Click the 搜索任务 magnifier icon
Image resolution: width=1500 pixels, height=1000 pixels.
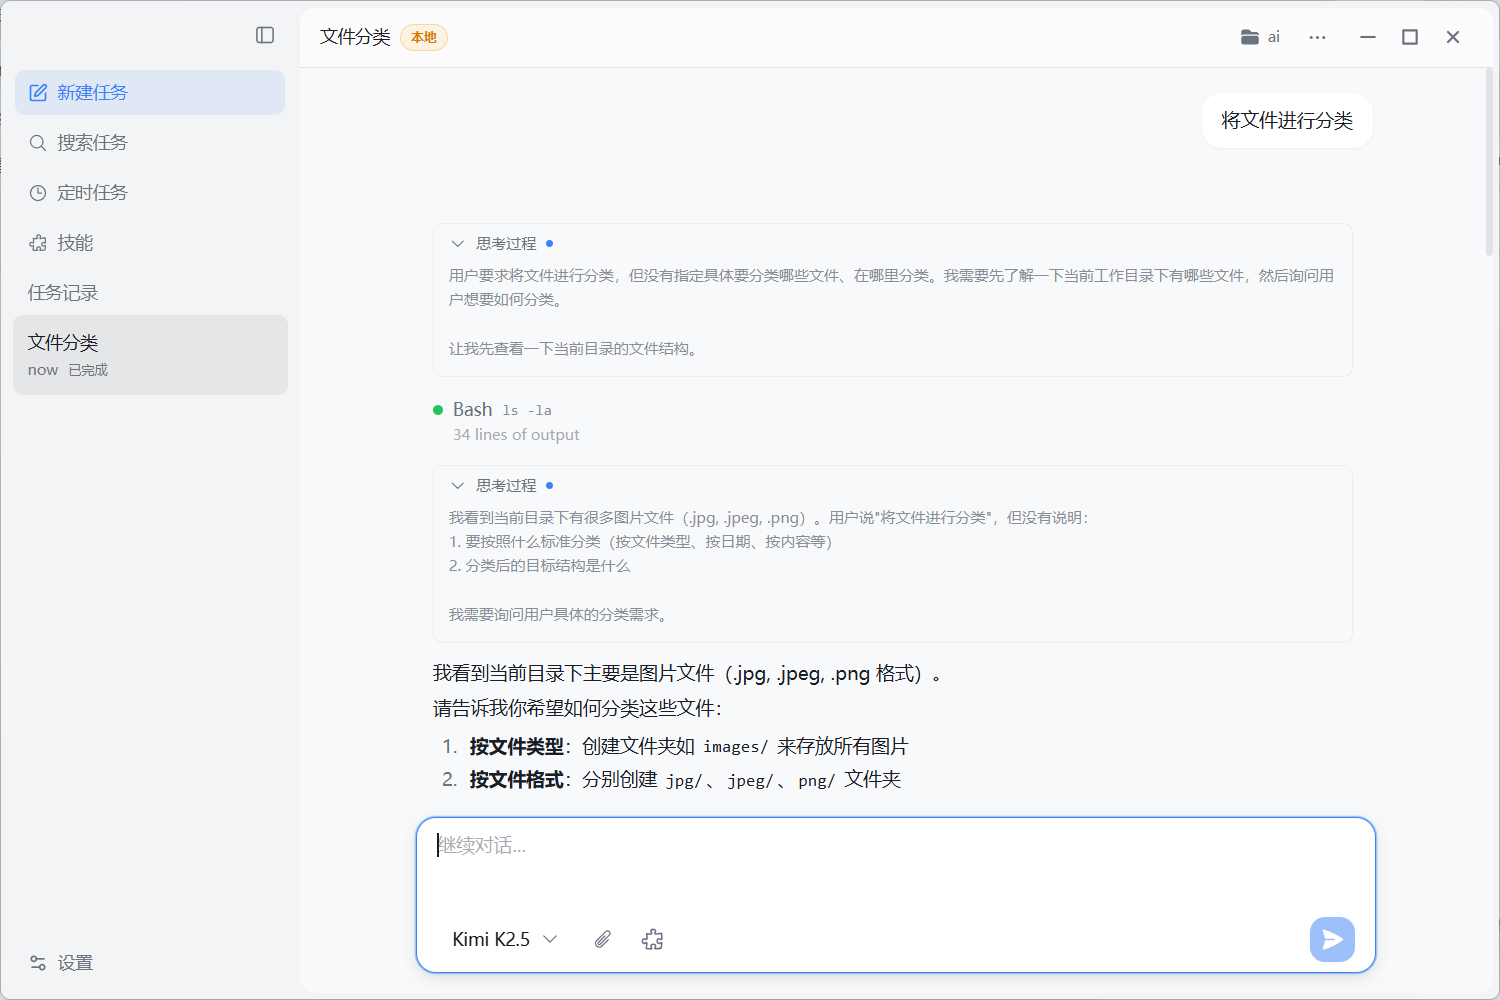(x=38, y=142)
